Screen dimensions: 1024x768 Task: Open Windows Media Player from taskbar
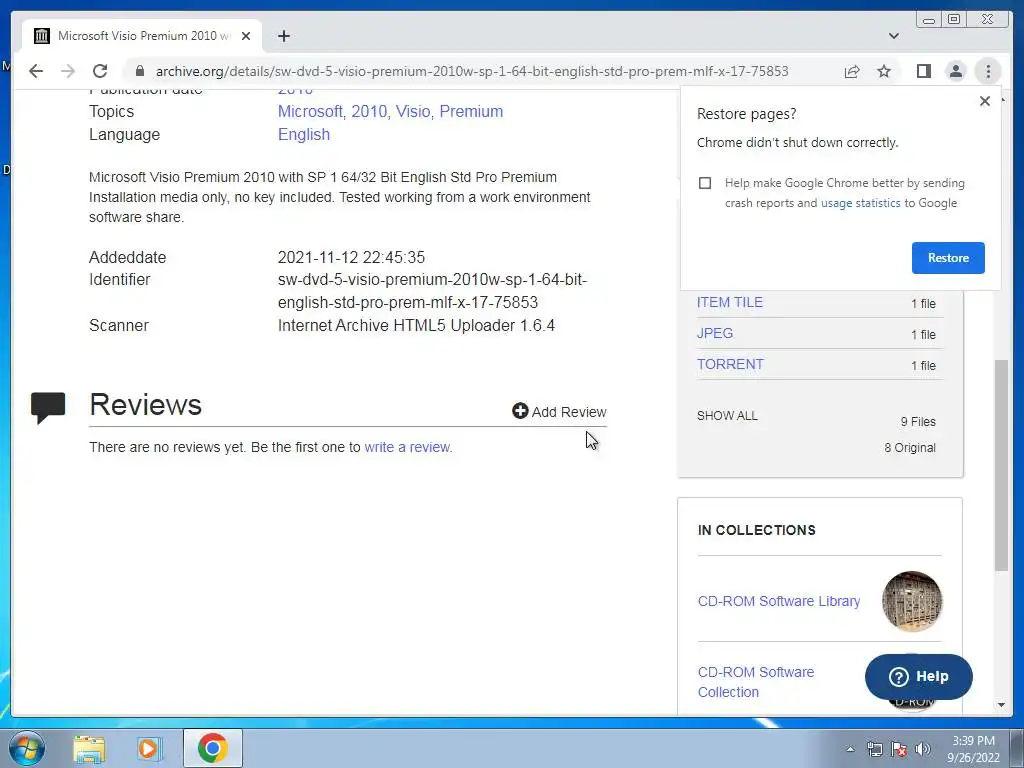tap(148, 749)
